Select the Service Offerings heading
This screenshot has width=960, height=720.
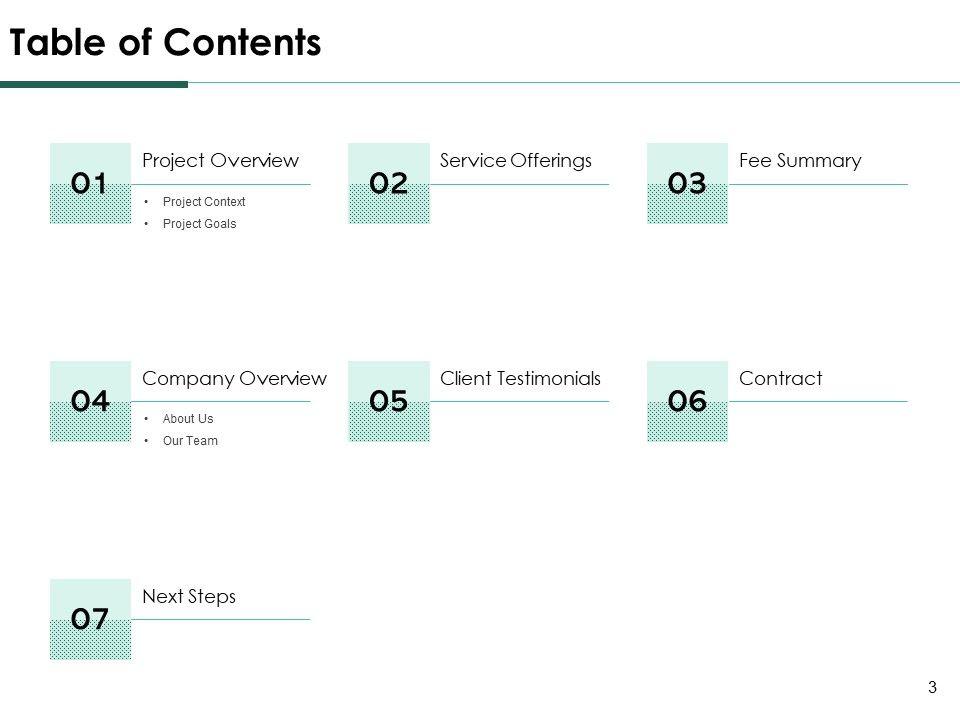tap(516, 161)
